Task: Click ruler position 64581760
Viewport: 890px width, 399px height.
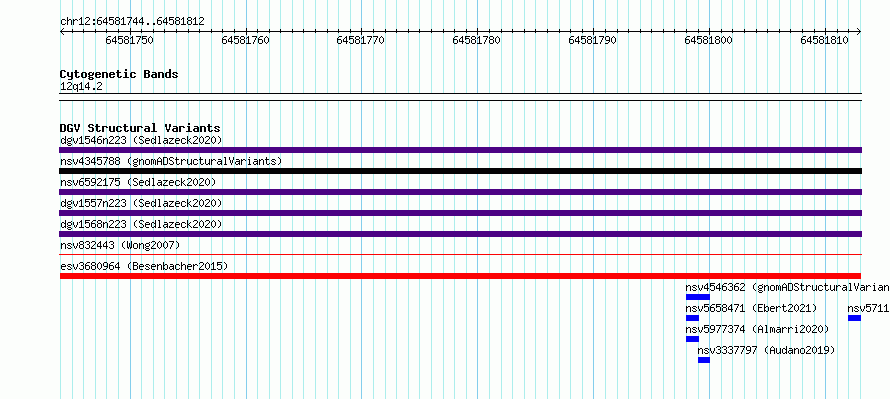Action: pyautogui.click(x=246, y=40)
